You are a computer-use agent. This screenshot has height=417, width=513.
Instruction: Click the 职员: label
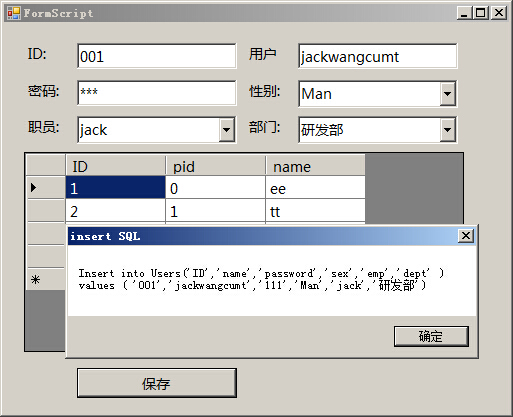click(x=43, y=127)
